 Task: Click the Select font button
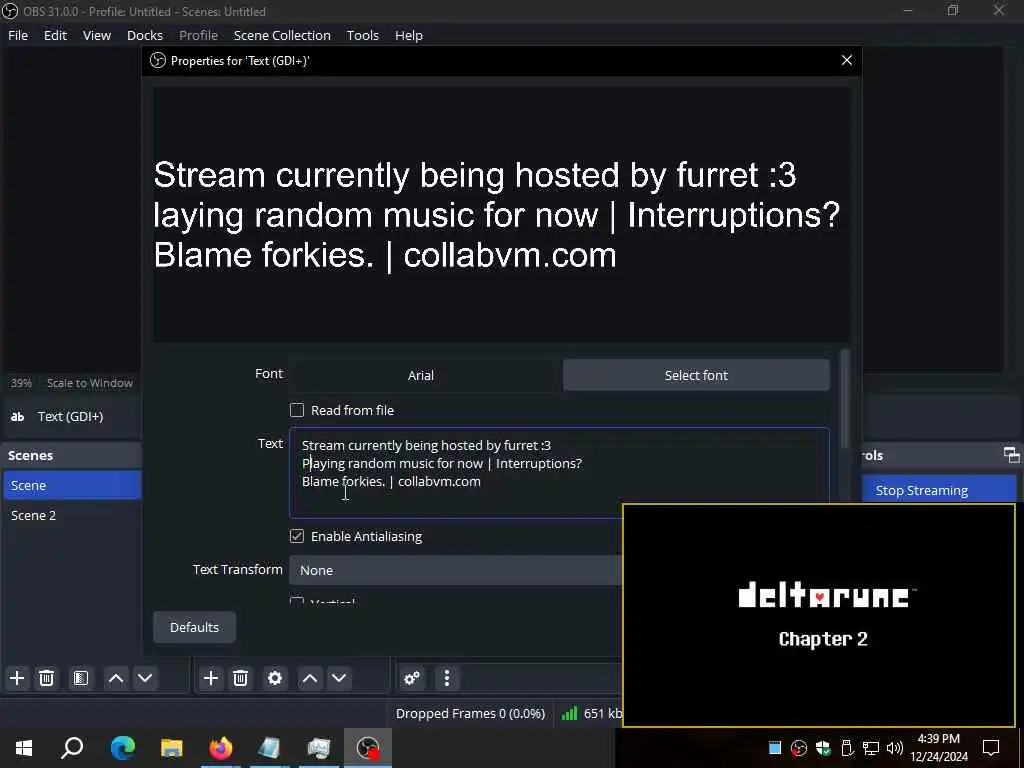point(696,375)
